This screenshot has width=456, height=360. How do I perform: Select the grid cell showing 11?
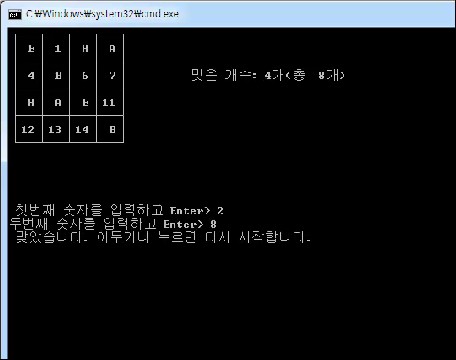click(109, 102)
